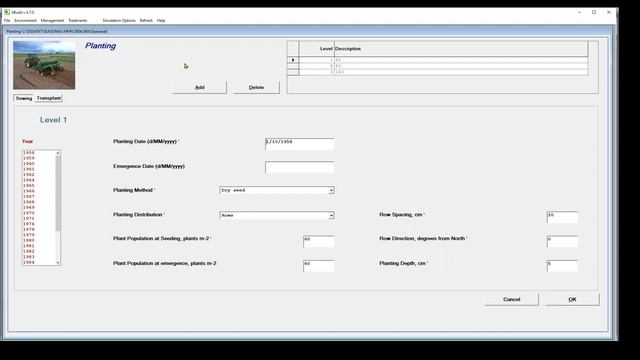Viewport: 640px width, 360px height.
Task: Select year 1960 in the Year list
Action: pyautogui.click(x=29, y=164)
